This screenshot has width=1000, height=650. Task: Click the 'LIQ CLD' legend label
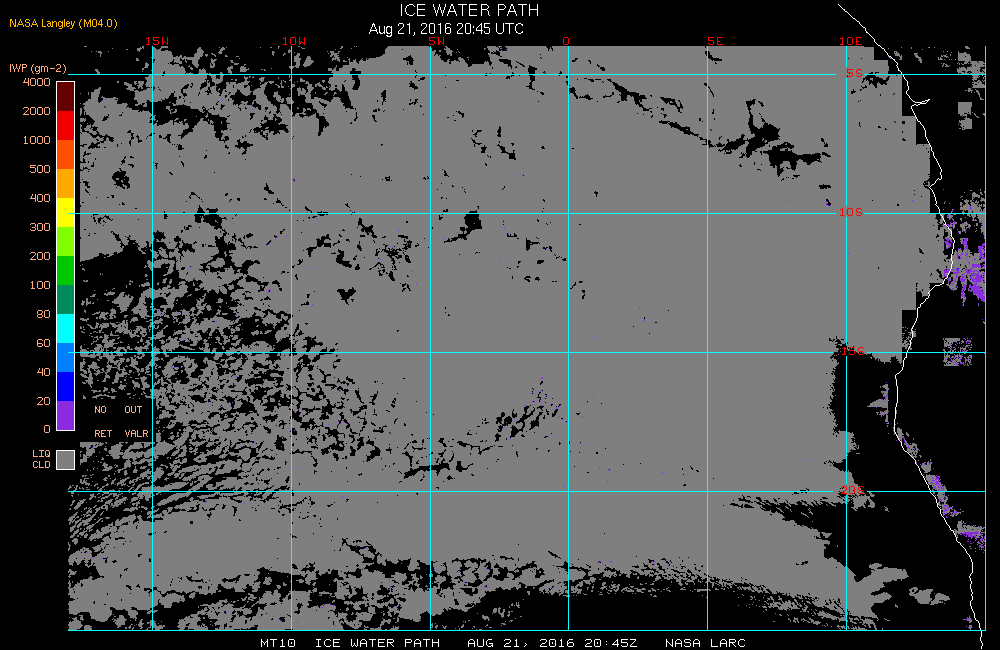point(41,459)
